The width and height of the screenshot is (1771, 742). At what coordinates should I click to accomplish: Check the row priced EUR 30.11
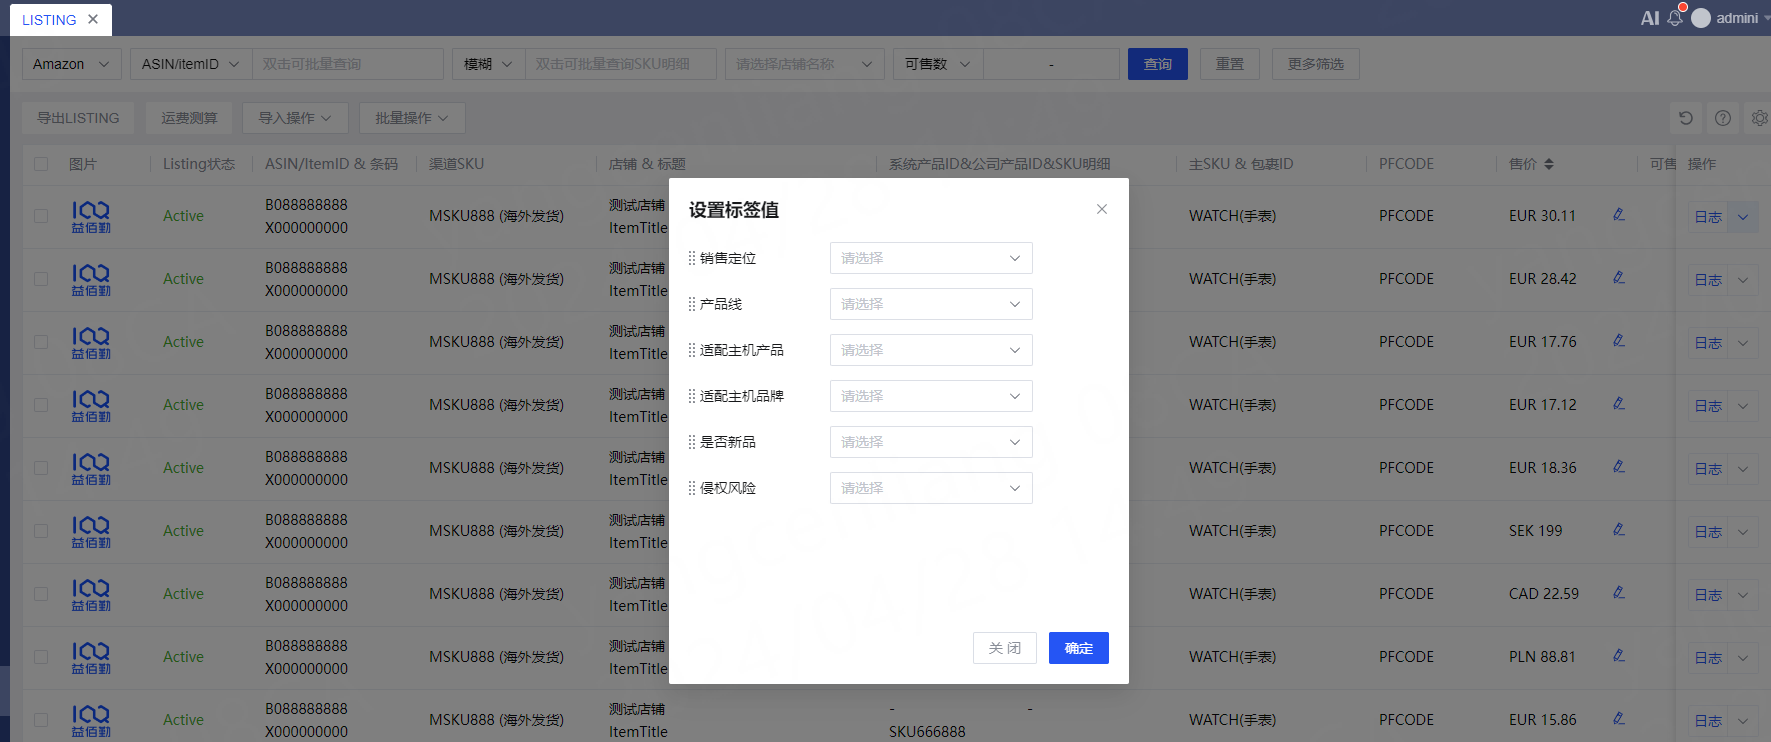coord(41,216)
